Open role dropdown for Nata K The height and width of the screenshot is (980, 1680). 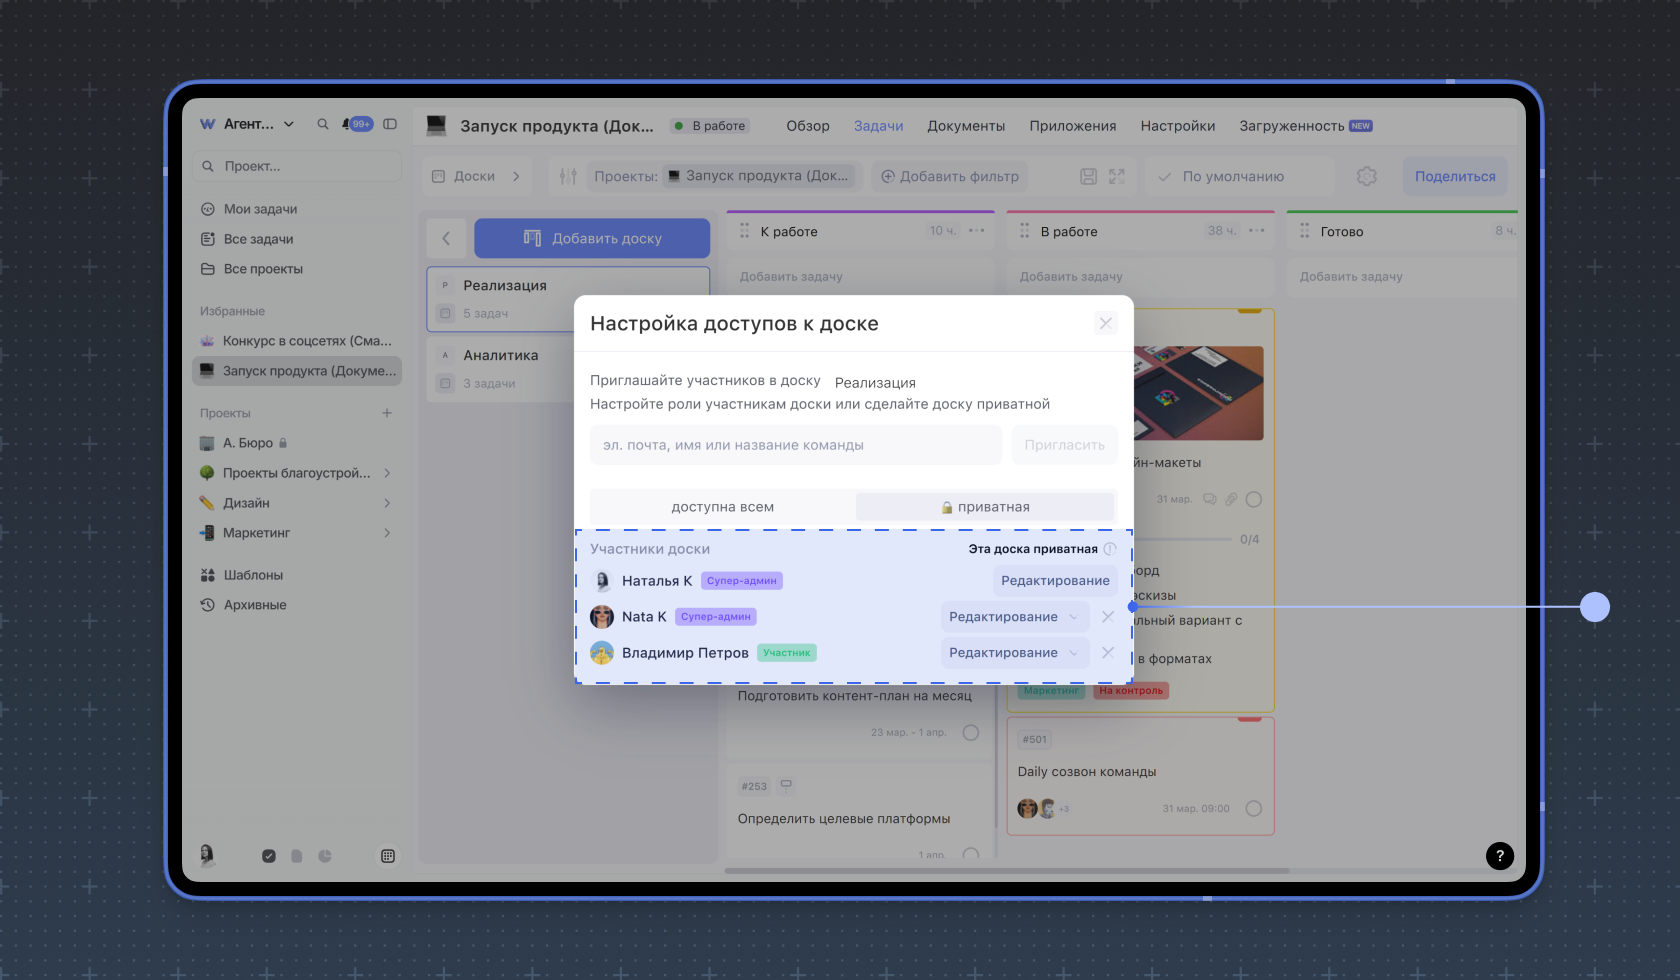1014,617
